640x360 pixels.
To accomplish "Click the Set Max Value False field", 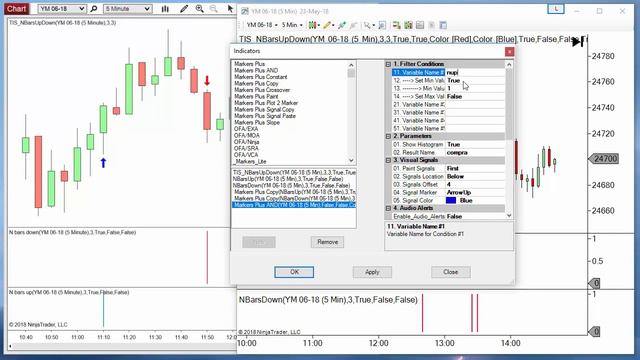I will click(x=475, y=96).
